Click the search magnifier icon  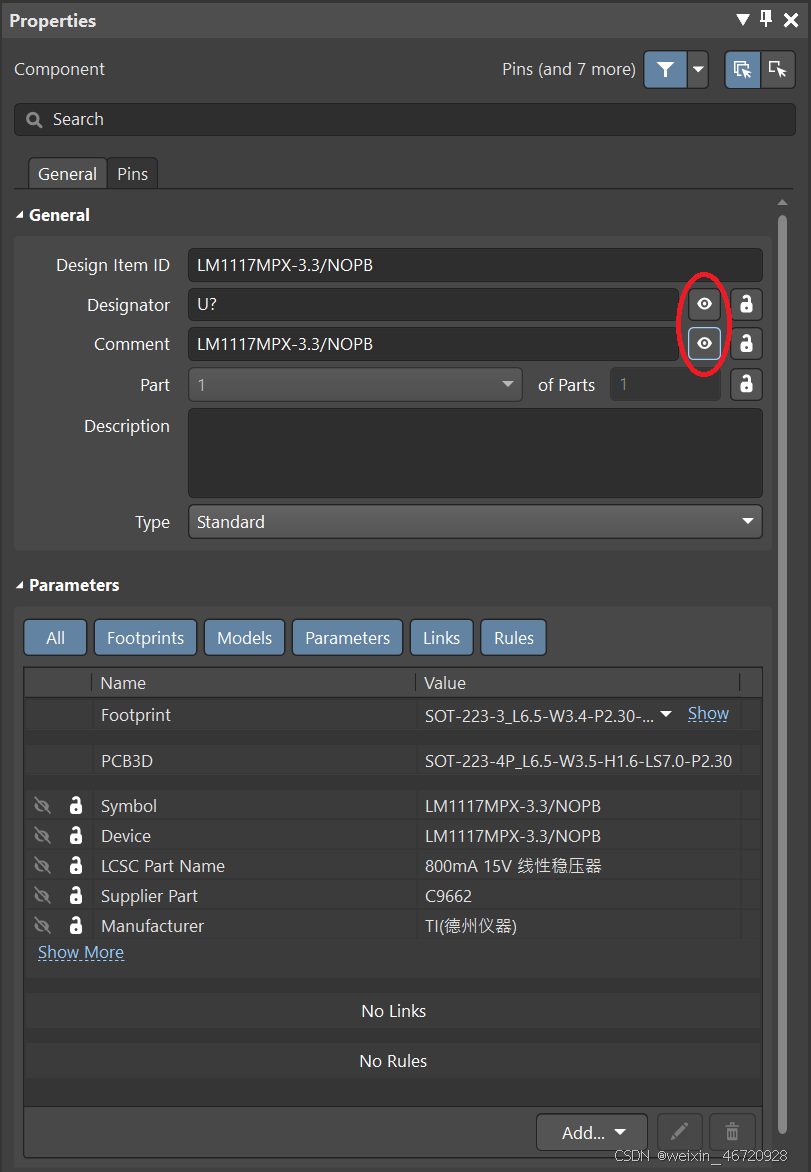coord(34,120)
